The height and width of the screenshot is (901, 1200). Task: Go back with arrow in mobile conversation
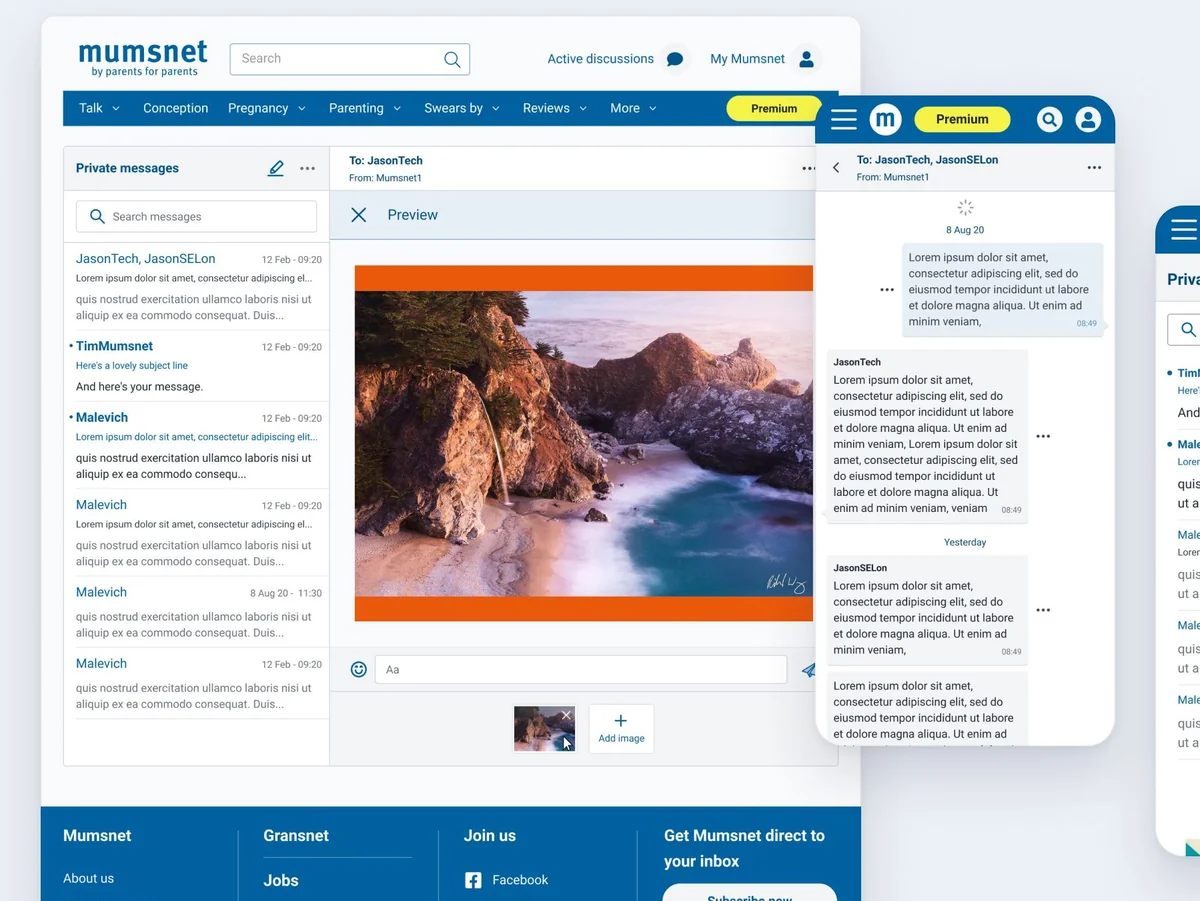tap(836, 168)
